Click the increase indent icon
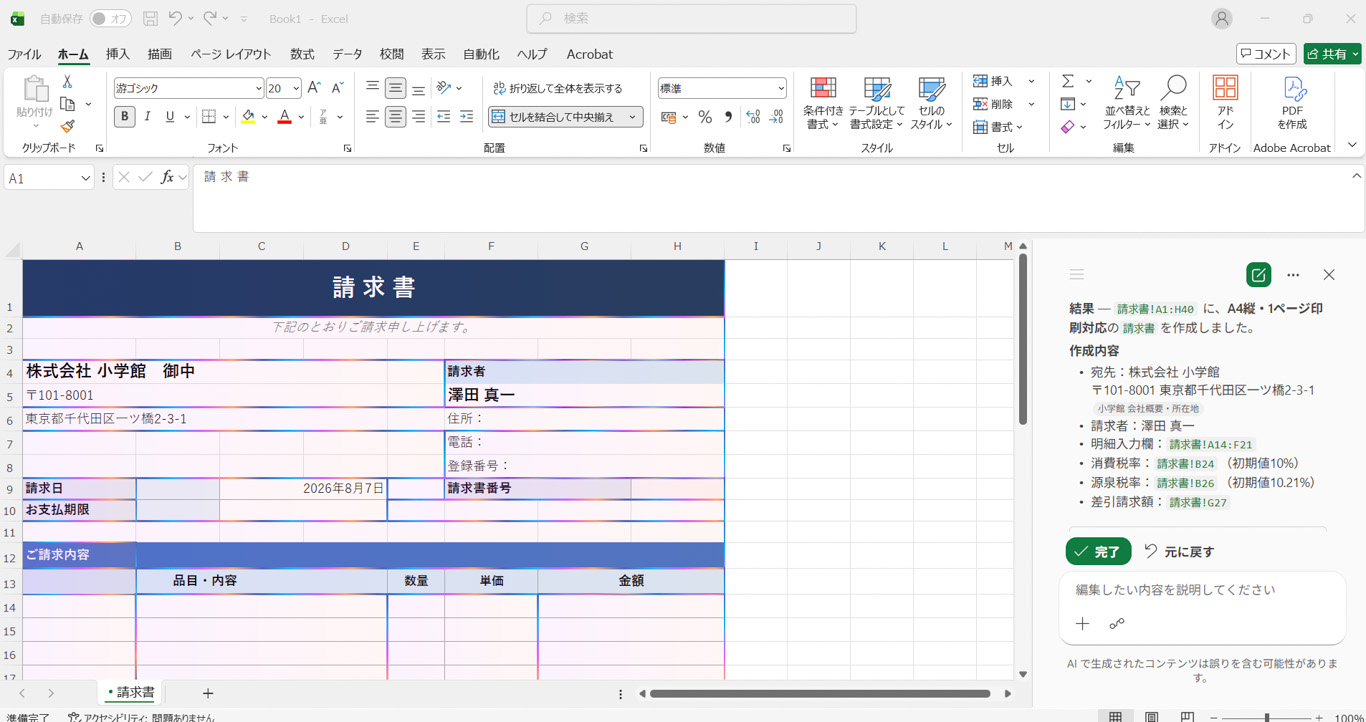This screenshot has height=722, width=1366. coord(466,117)
